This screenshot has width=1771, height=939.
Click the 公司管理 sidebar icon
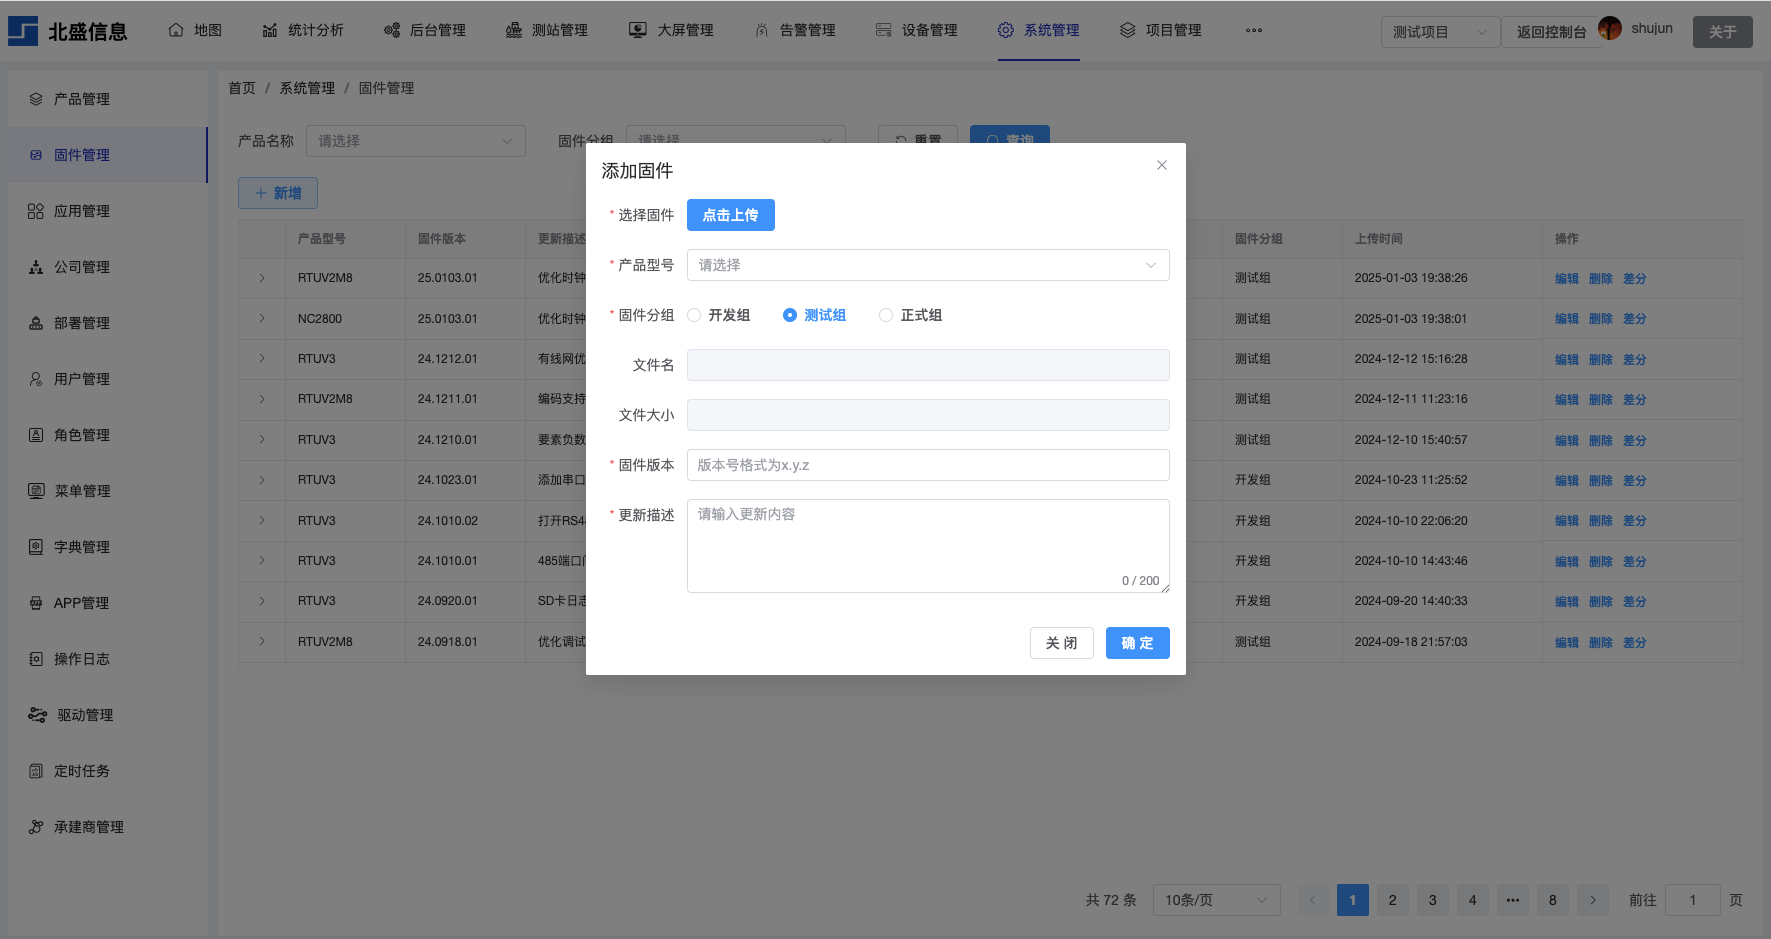tap(36, 267)
